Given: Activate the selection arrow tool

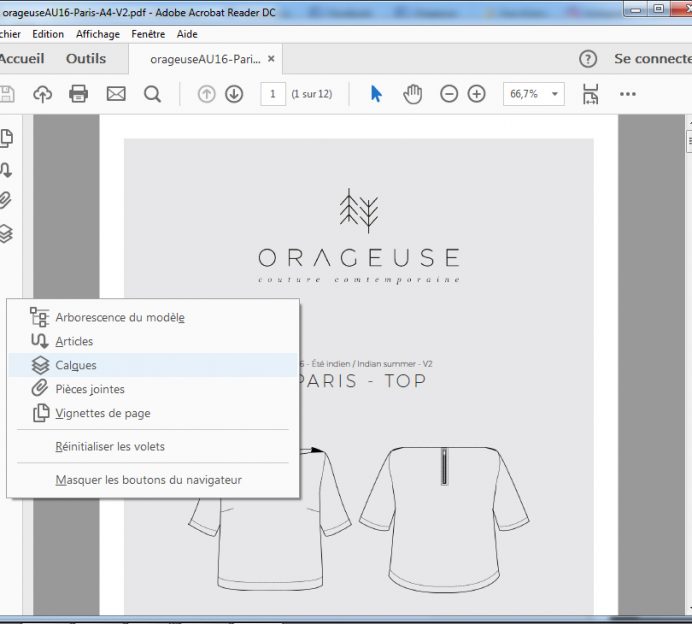Looking at the screenshot, I should [376, 94].
